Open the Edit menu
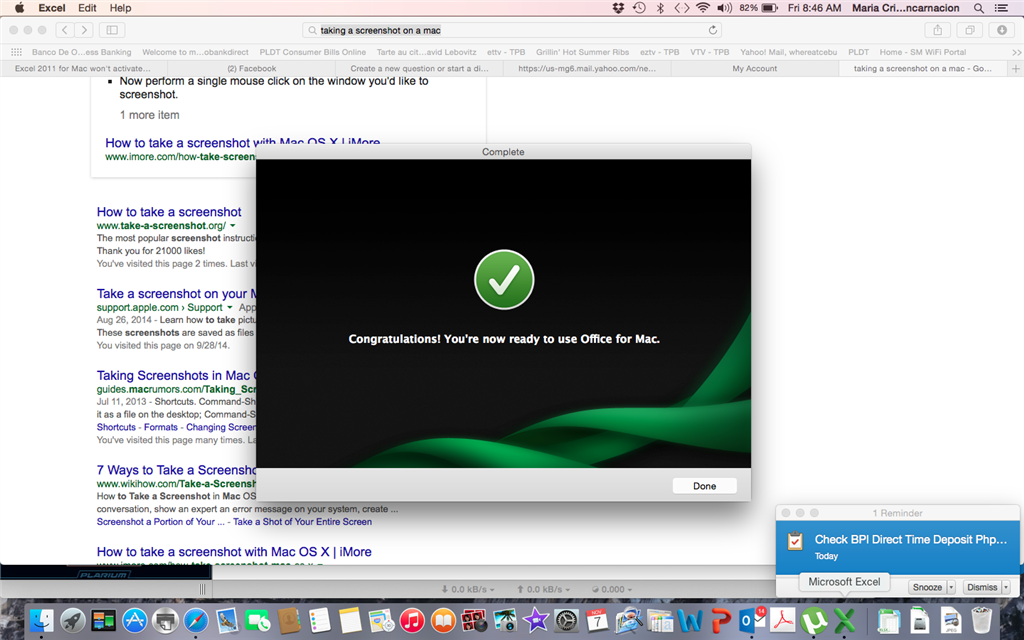The image size is (1024, 640). pos(87,8)
